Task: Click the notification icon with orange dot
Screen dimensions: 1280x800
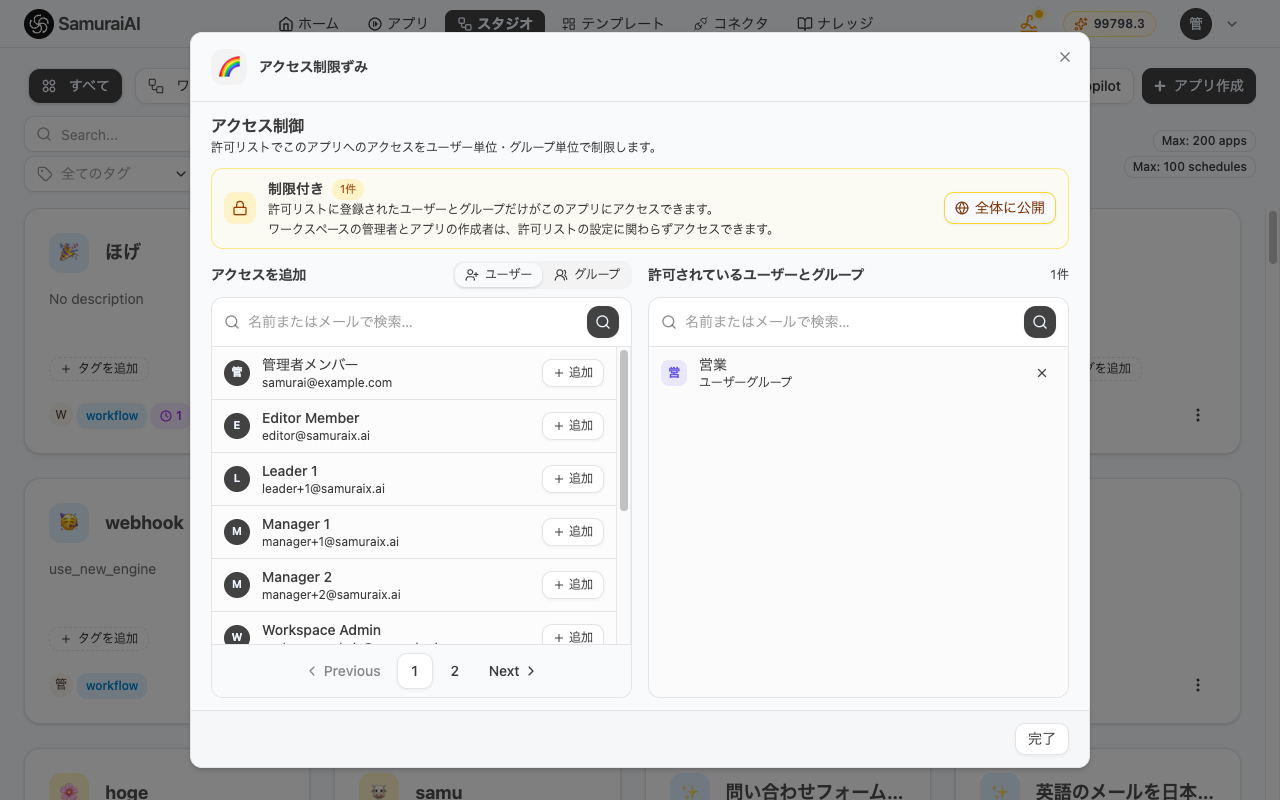Action: 1029,24
